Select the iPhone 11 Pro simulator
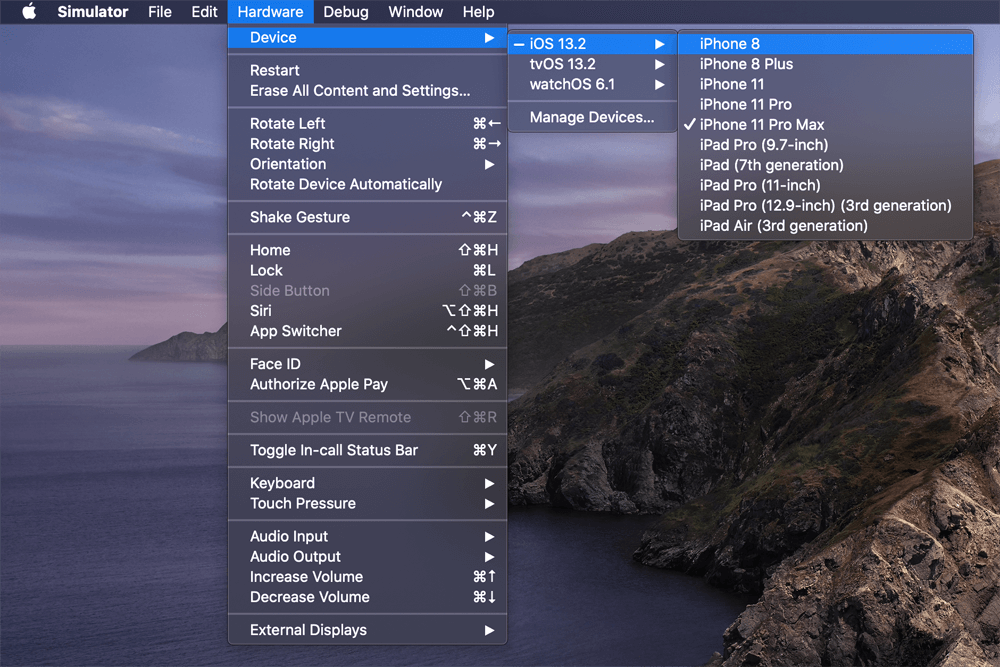The width and height of the screenshot is (1000, 667). (x=825, y=105)
